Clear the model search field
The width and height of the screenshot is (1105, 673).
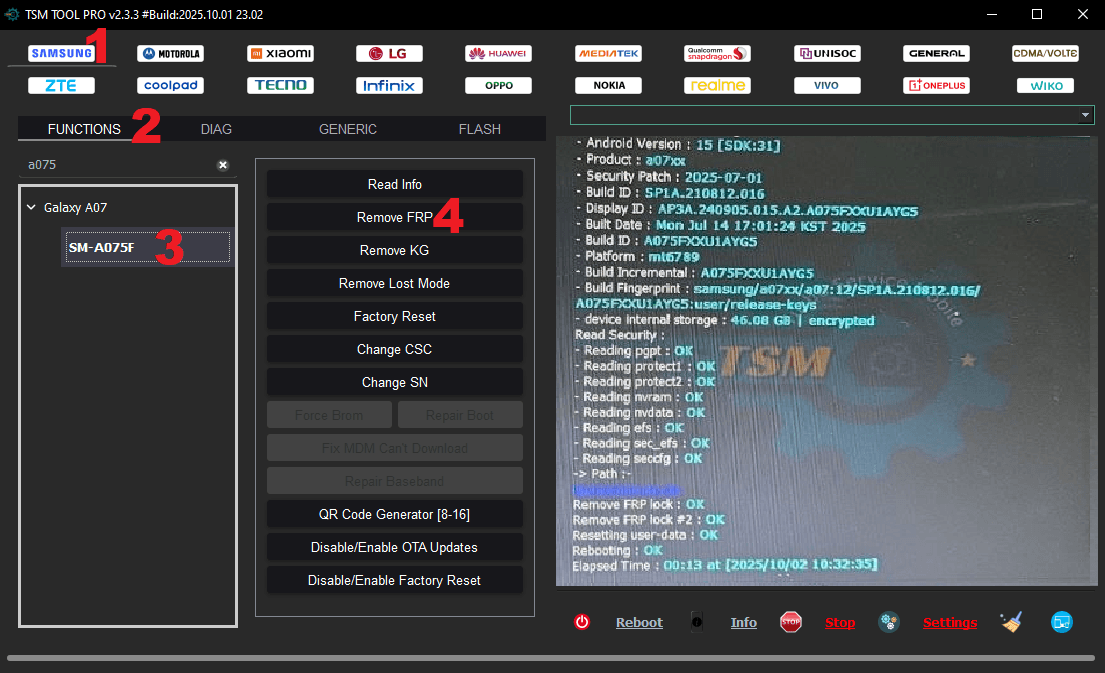tap(223, 164)
